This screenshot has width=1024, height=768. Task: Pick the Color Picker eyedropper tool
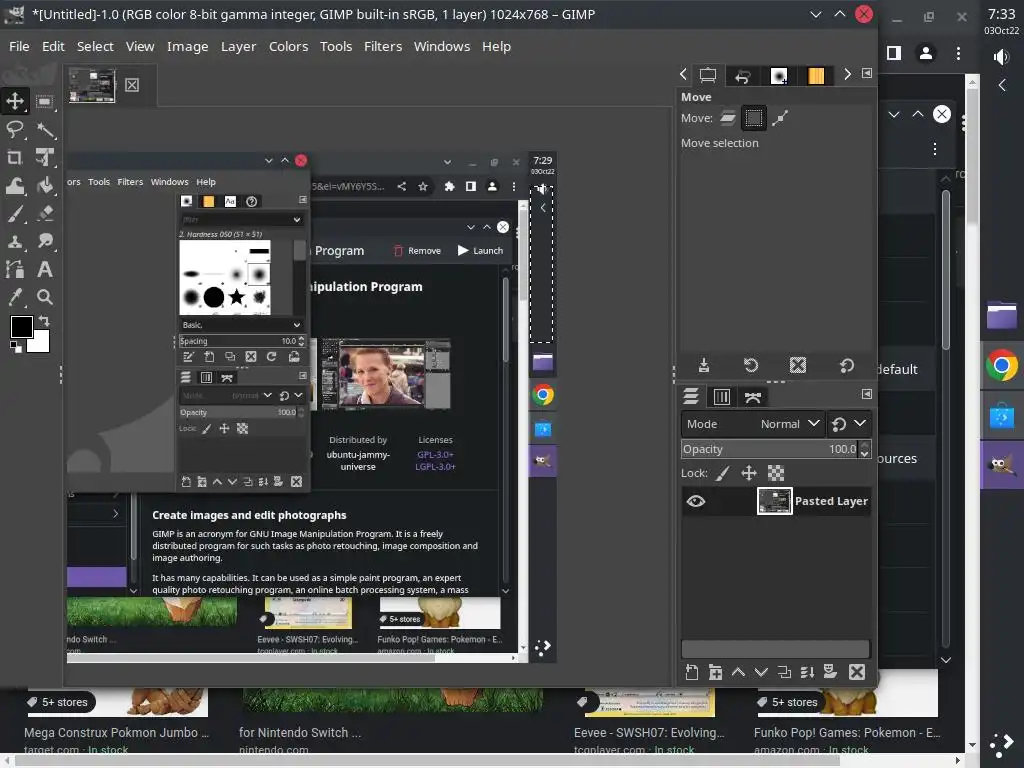[x=14, y=298]
